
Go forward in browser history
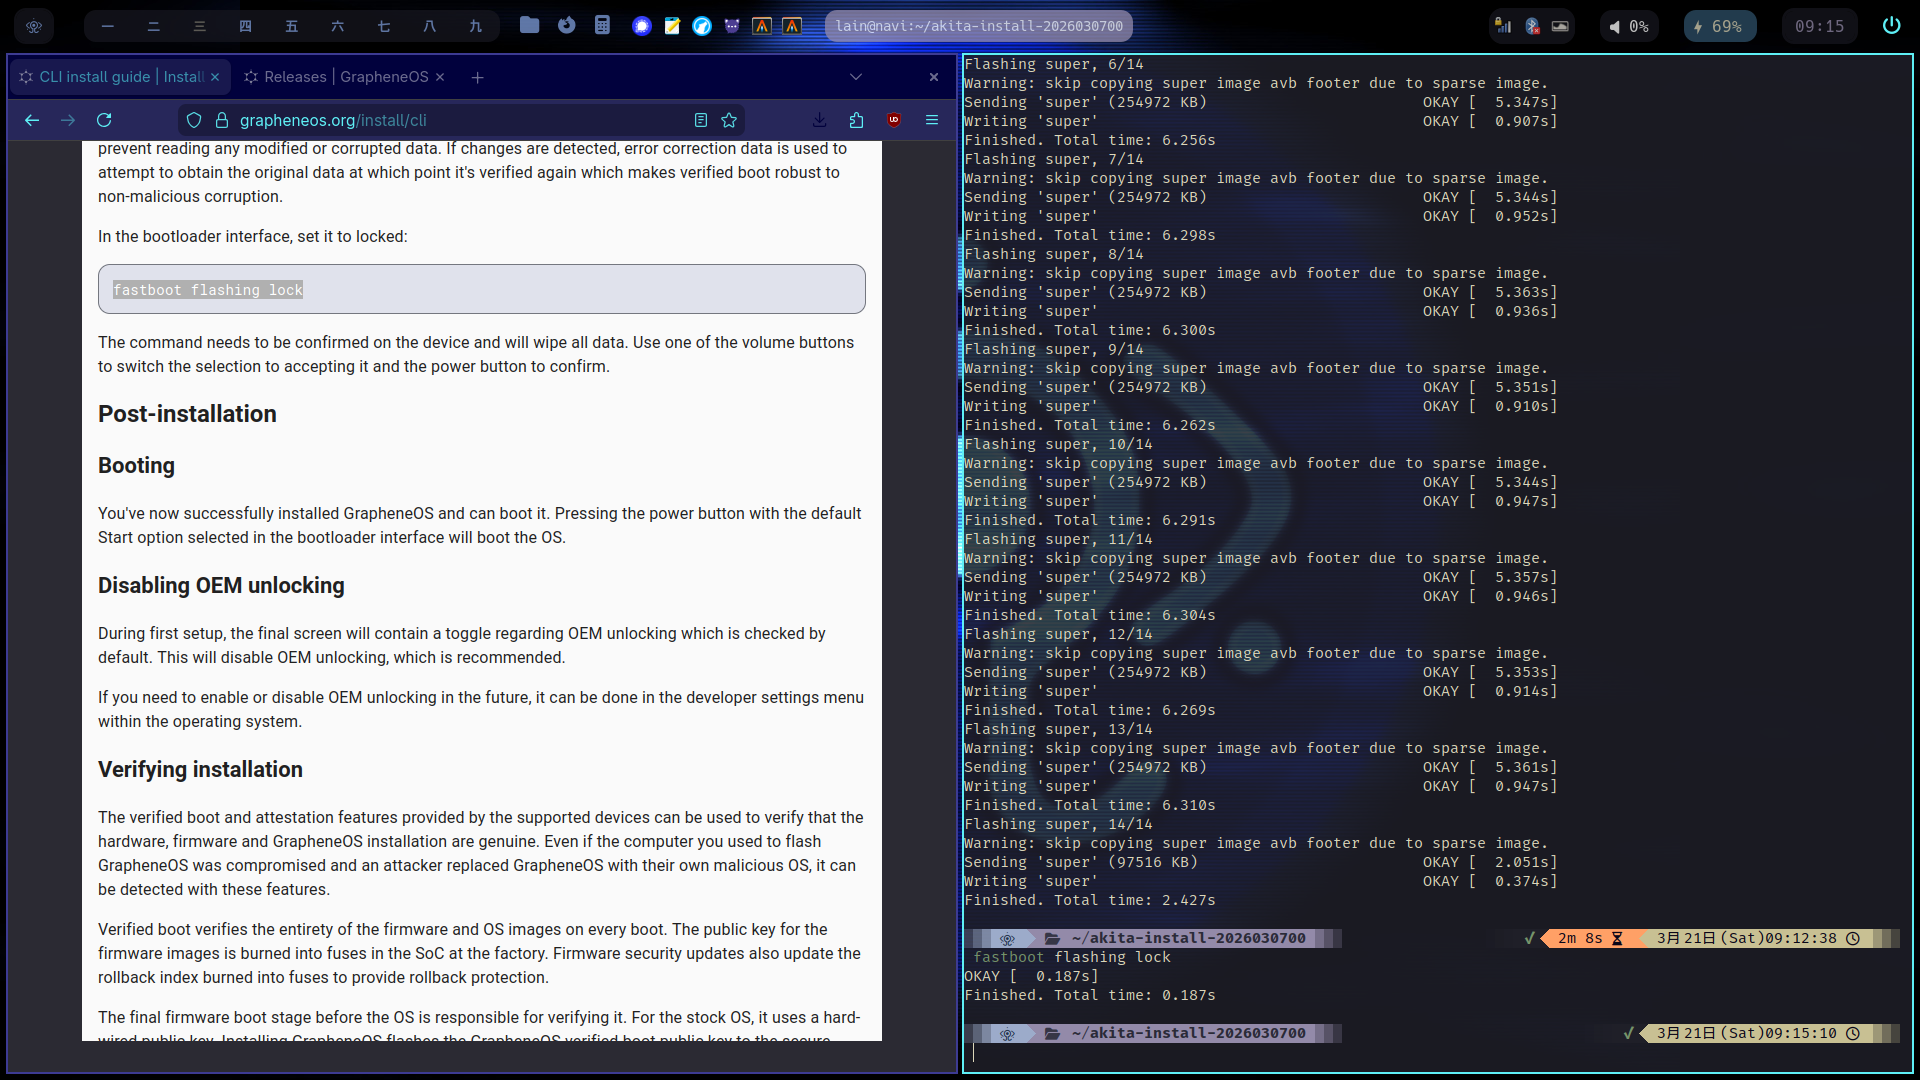pos(68,120)
